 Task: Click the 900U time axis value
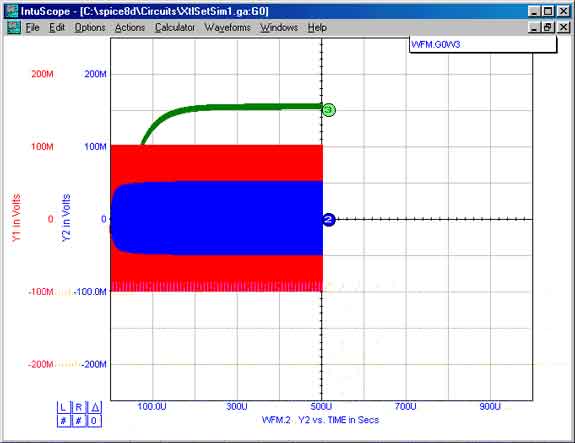(490, 406)
